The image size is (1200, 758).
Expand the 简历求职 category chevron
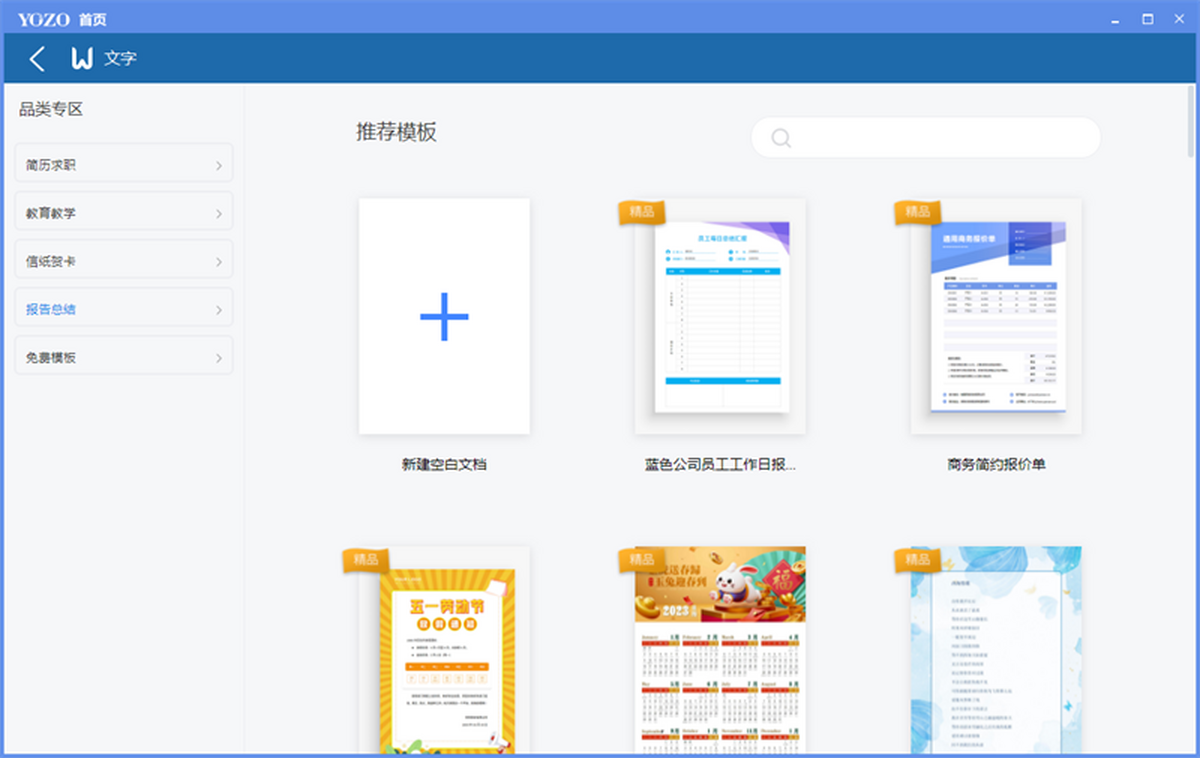(218, 166)
